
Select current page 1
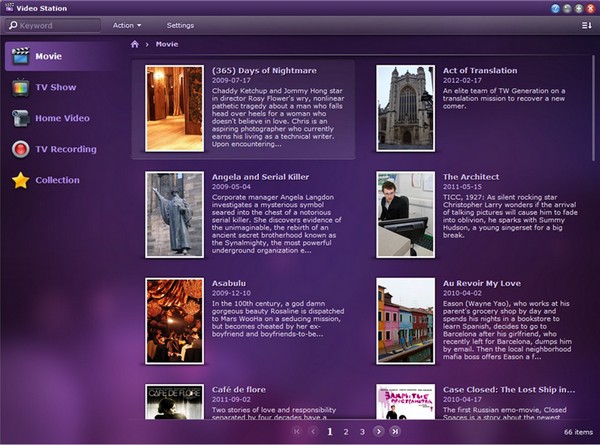tap(330, 432)
